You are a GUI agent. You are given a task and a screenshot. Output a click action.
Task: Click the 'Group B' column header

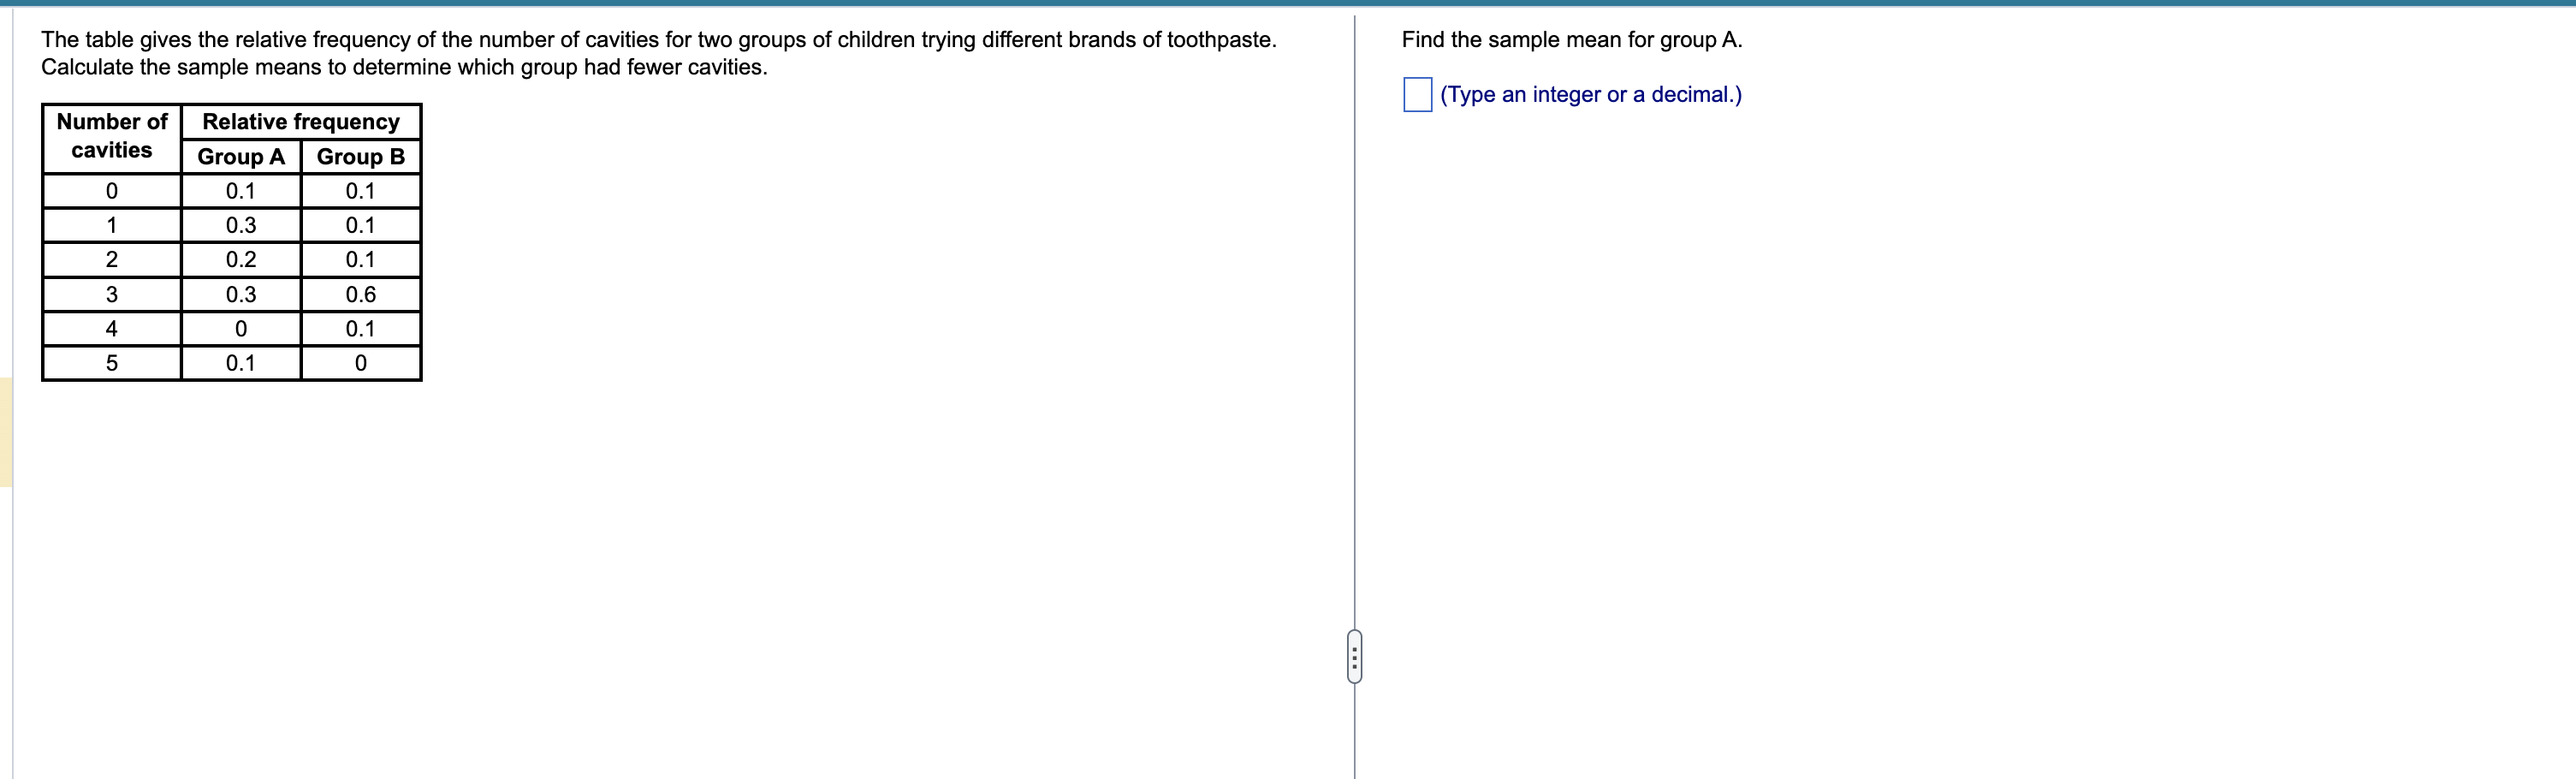pyautogui.click(x=361, y=157)
